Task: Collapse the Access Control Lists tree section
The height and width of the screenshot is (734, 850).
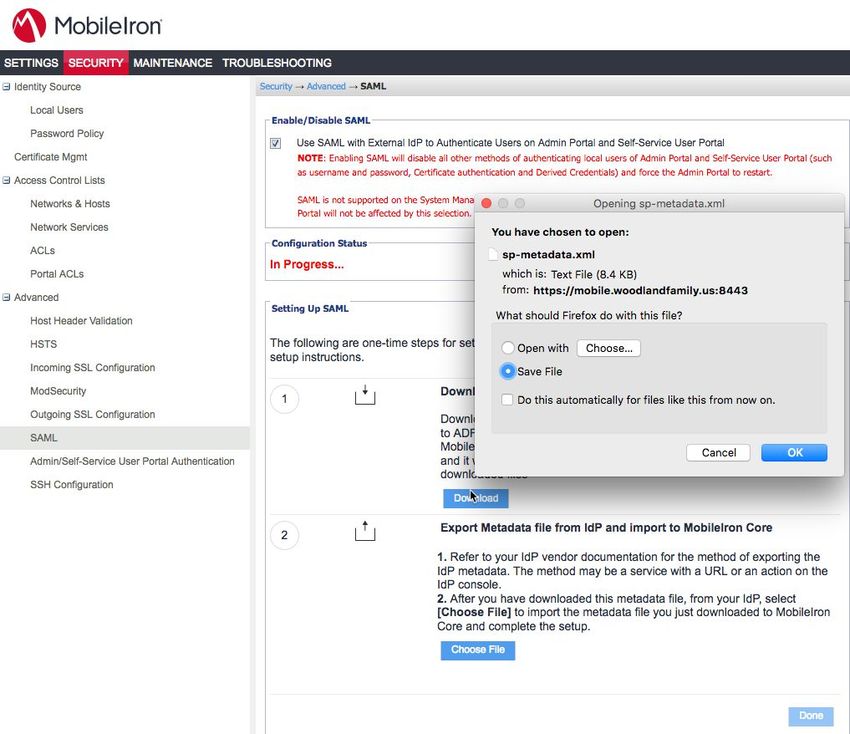Action: click(x=6, y=181)
